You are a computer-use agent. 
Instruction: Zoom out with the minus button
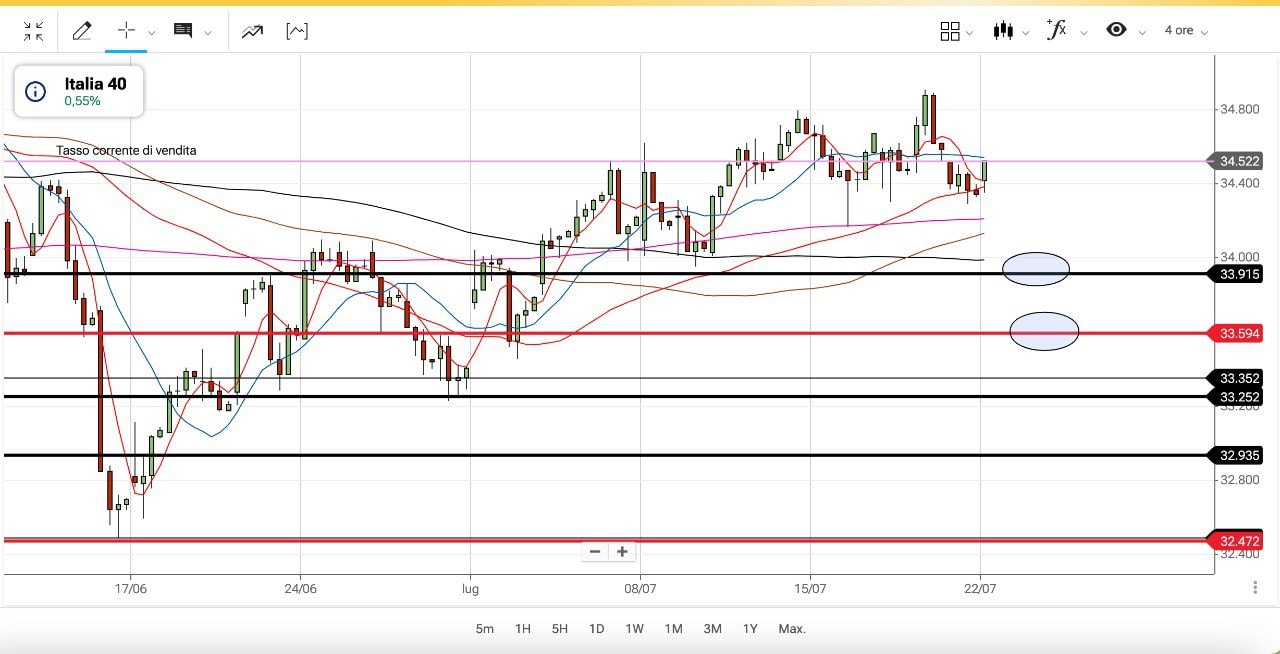pyautogui.click(x=595, y=552)
